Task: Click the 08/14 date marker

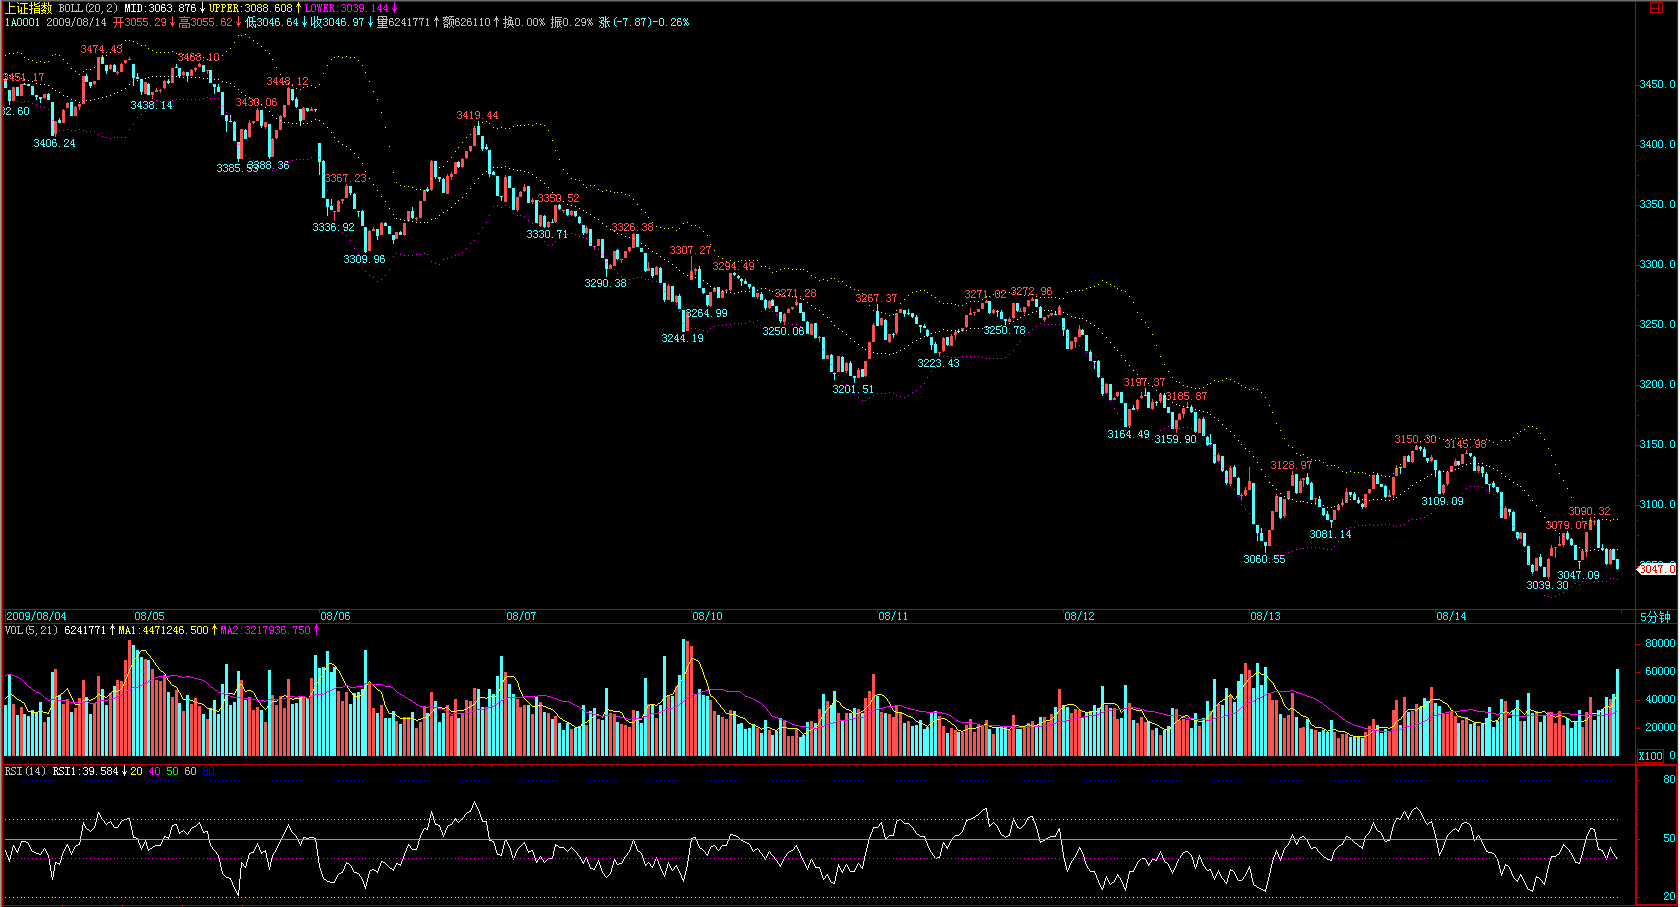Action: [1451, 616]
